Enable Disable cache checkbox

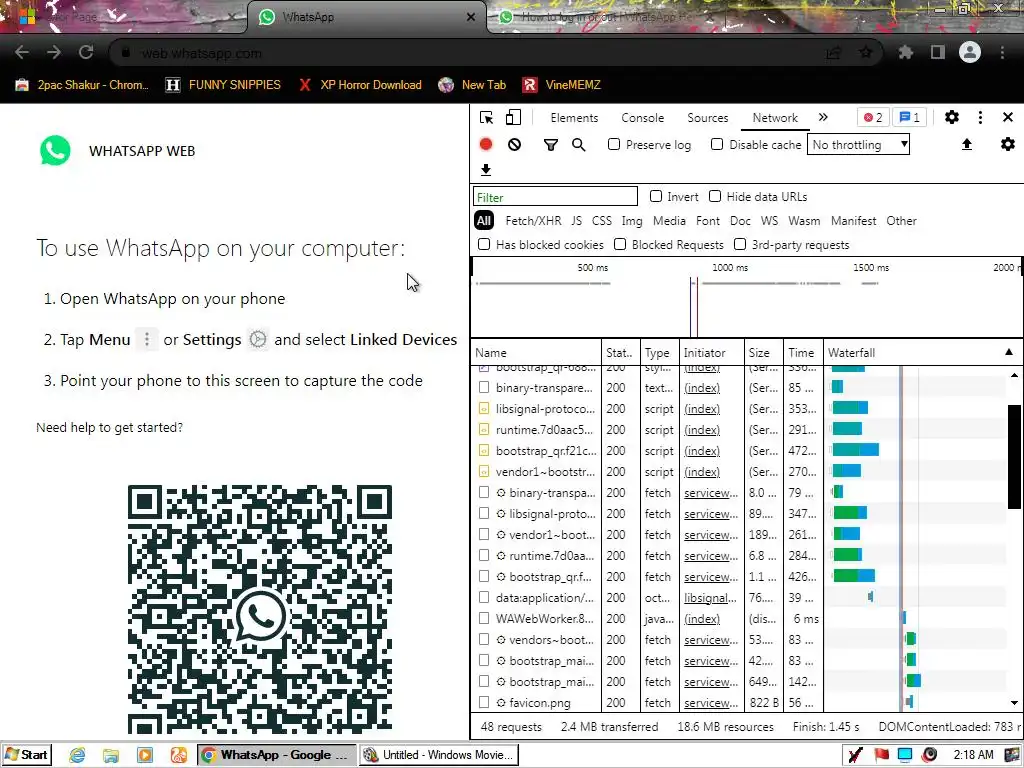coord(717,144)
